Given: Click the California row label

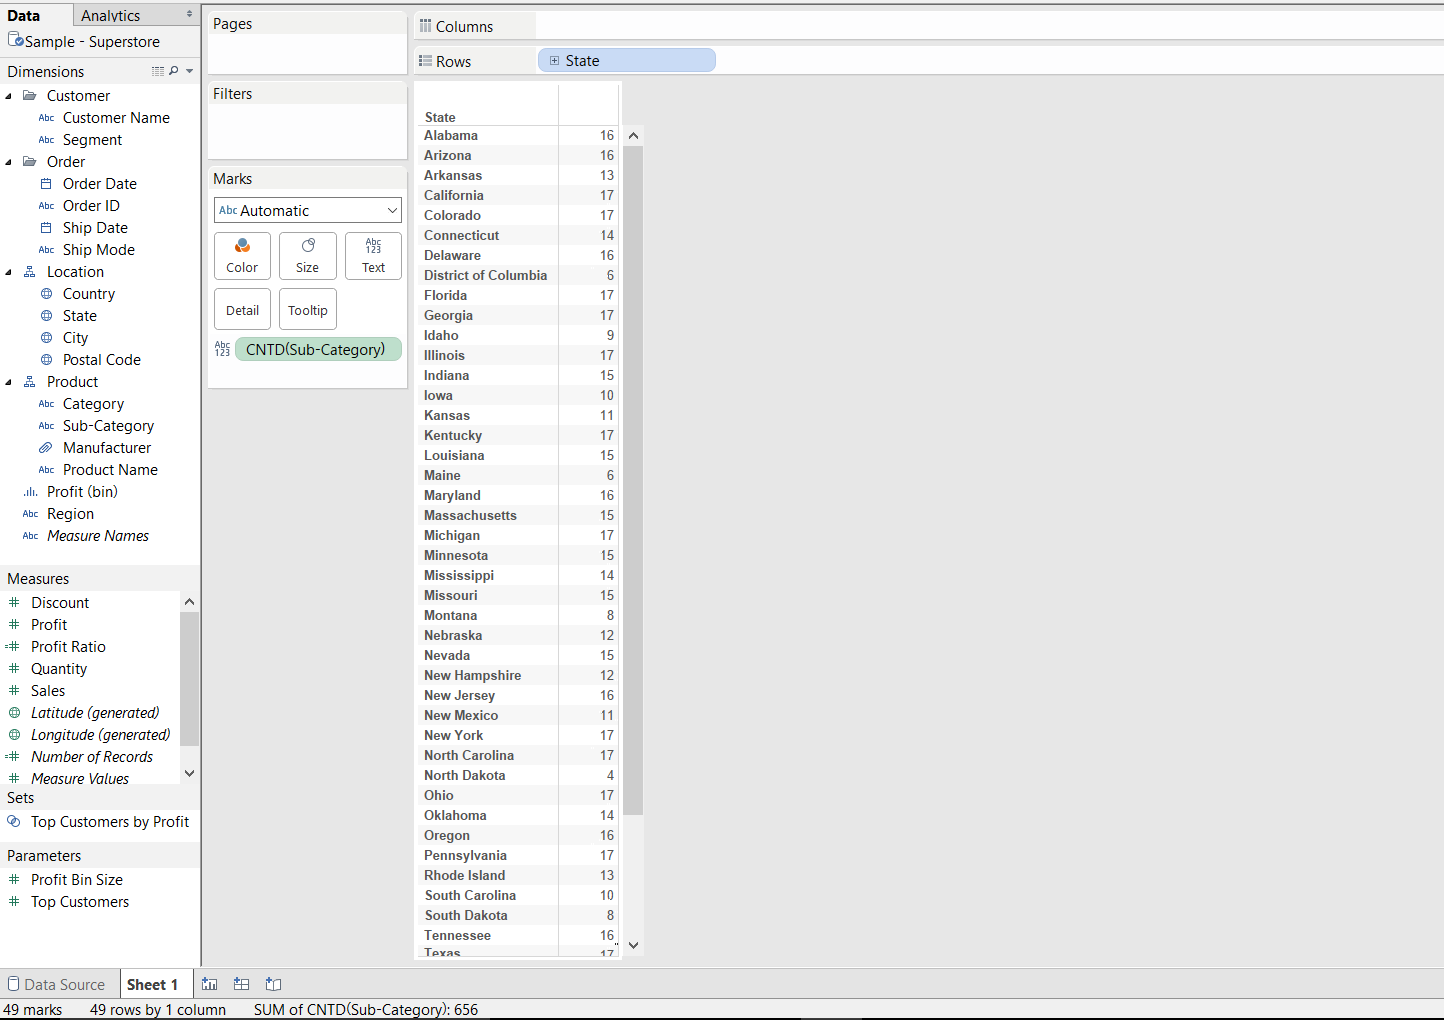Looking at the screenshot, I should (453, 195).
